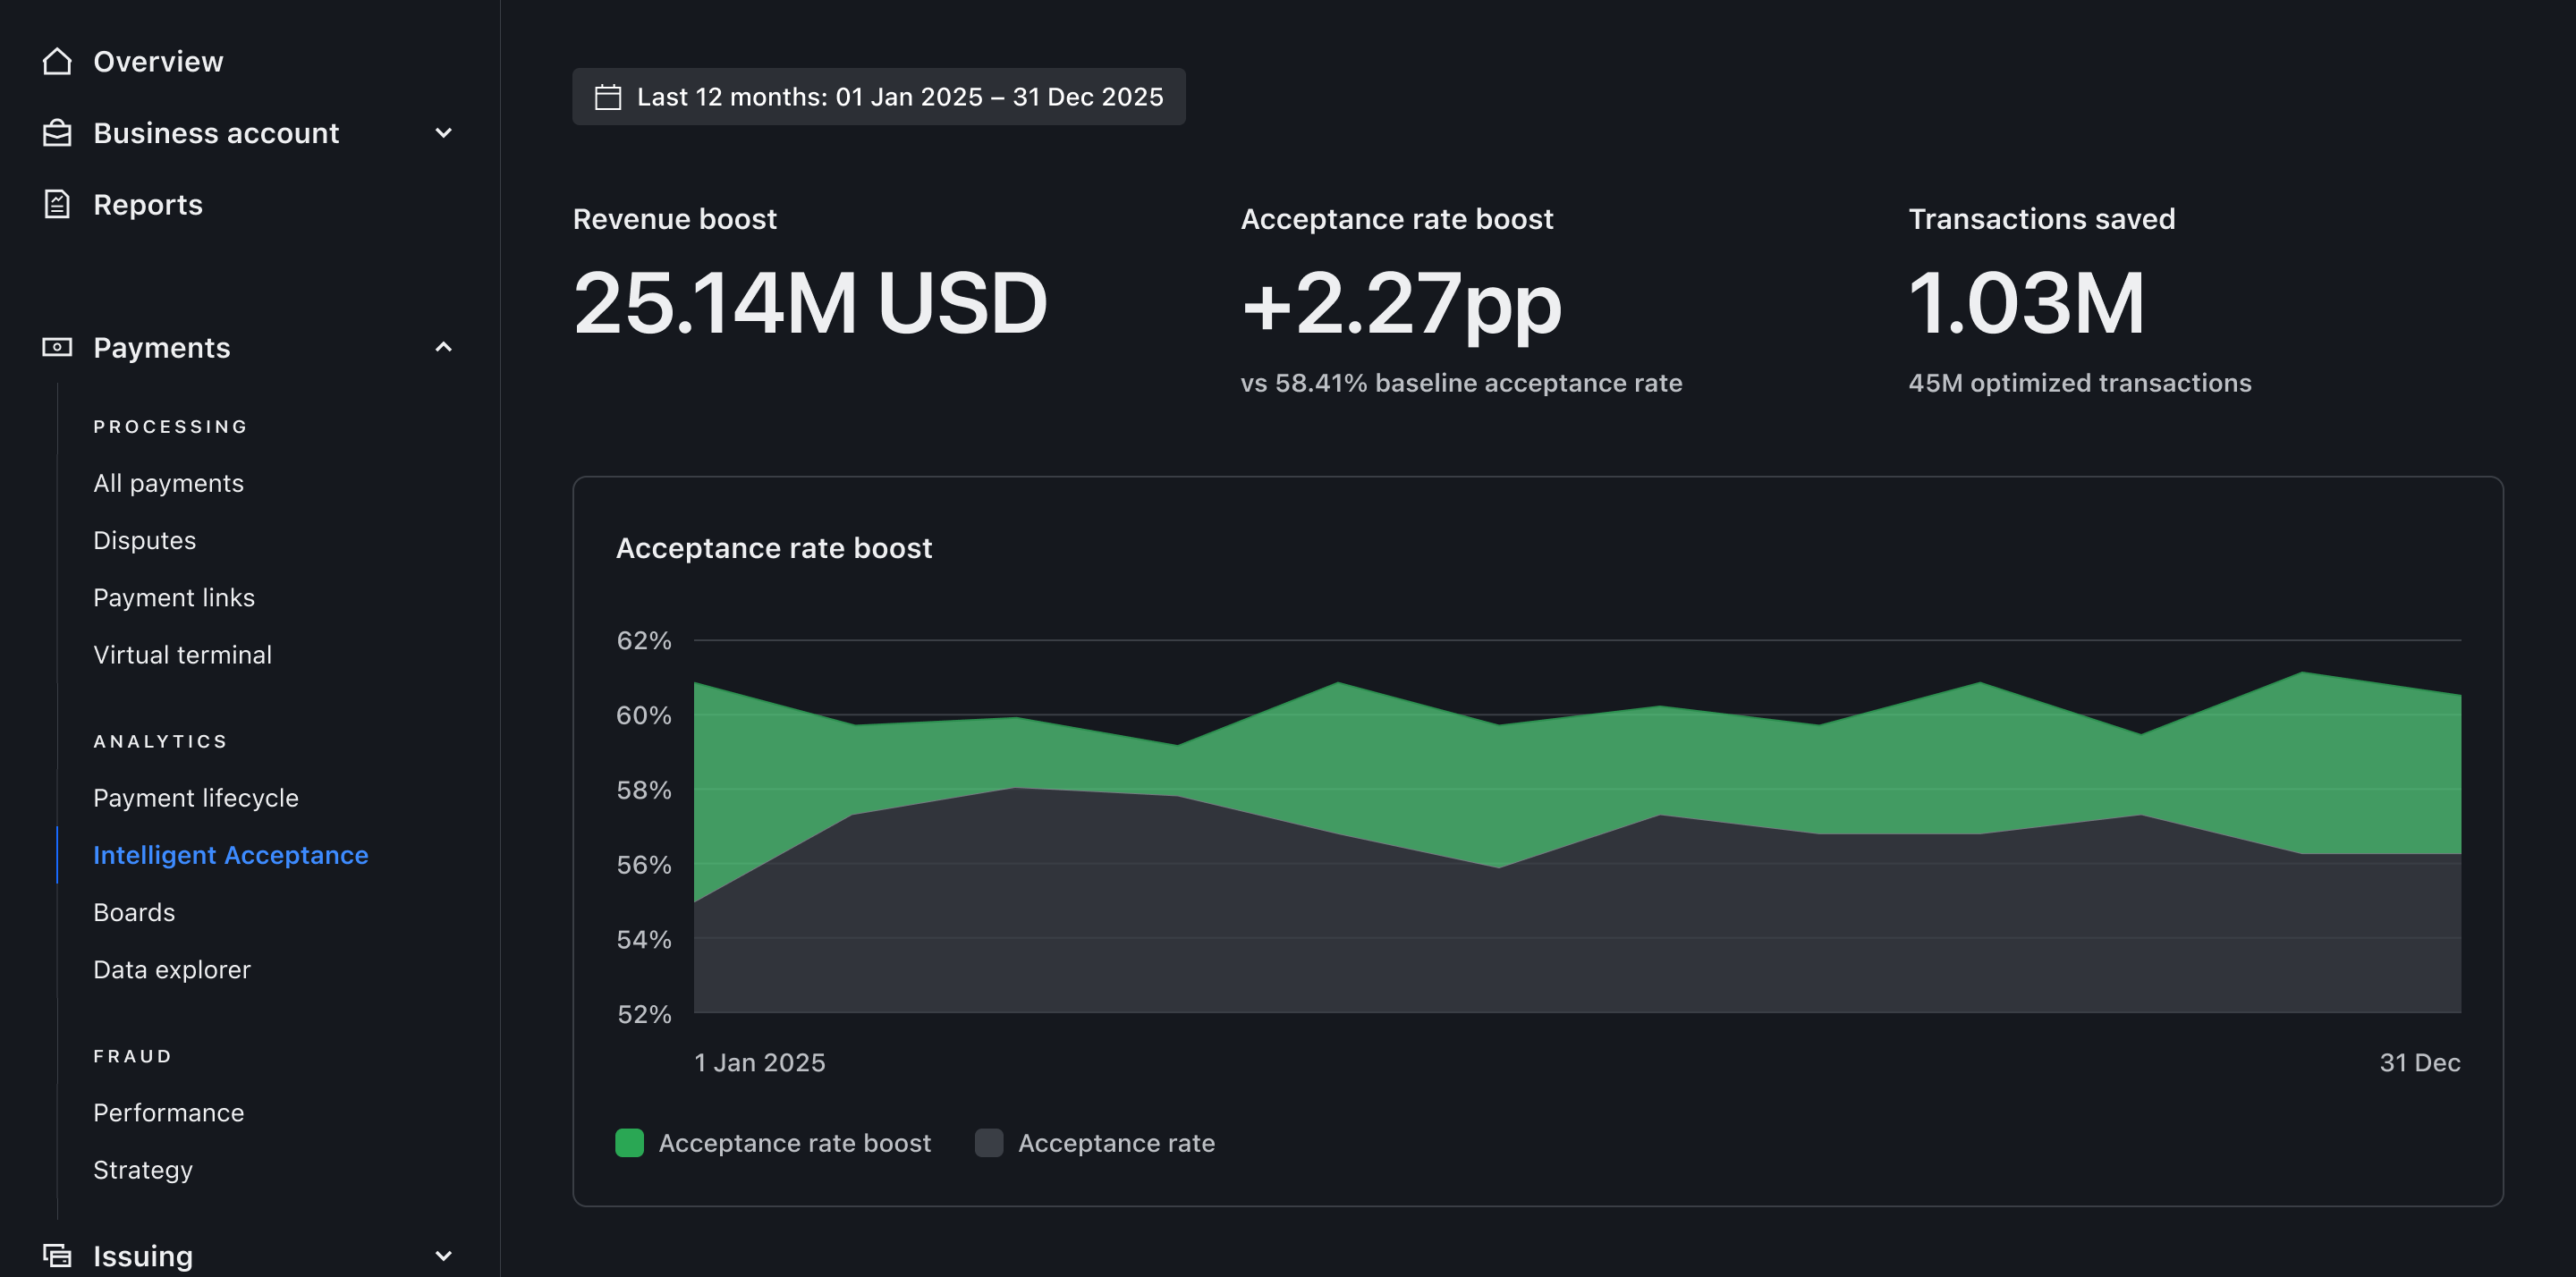This screenshot has width=2576, height=1277.
Task: Toggle green Acceptance rate boost legend swatch
Action: pos(629,1142)
